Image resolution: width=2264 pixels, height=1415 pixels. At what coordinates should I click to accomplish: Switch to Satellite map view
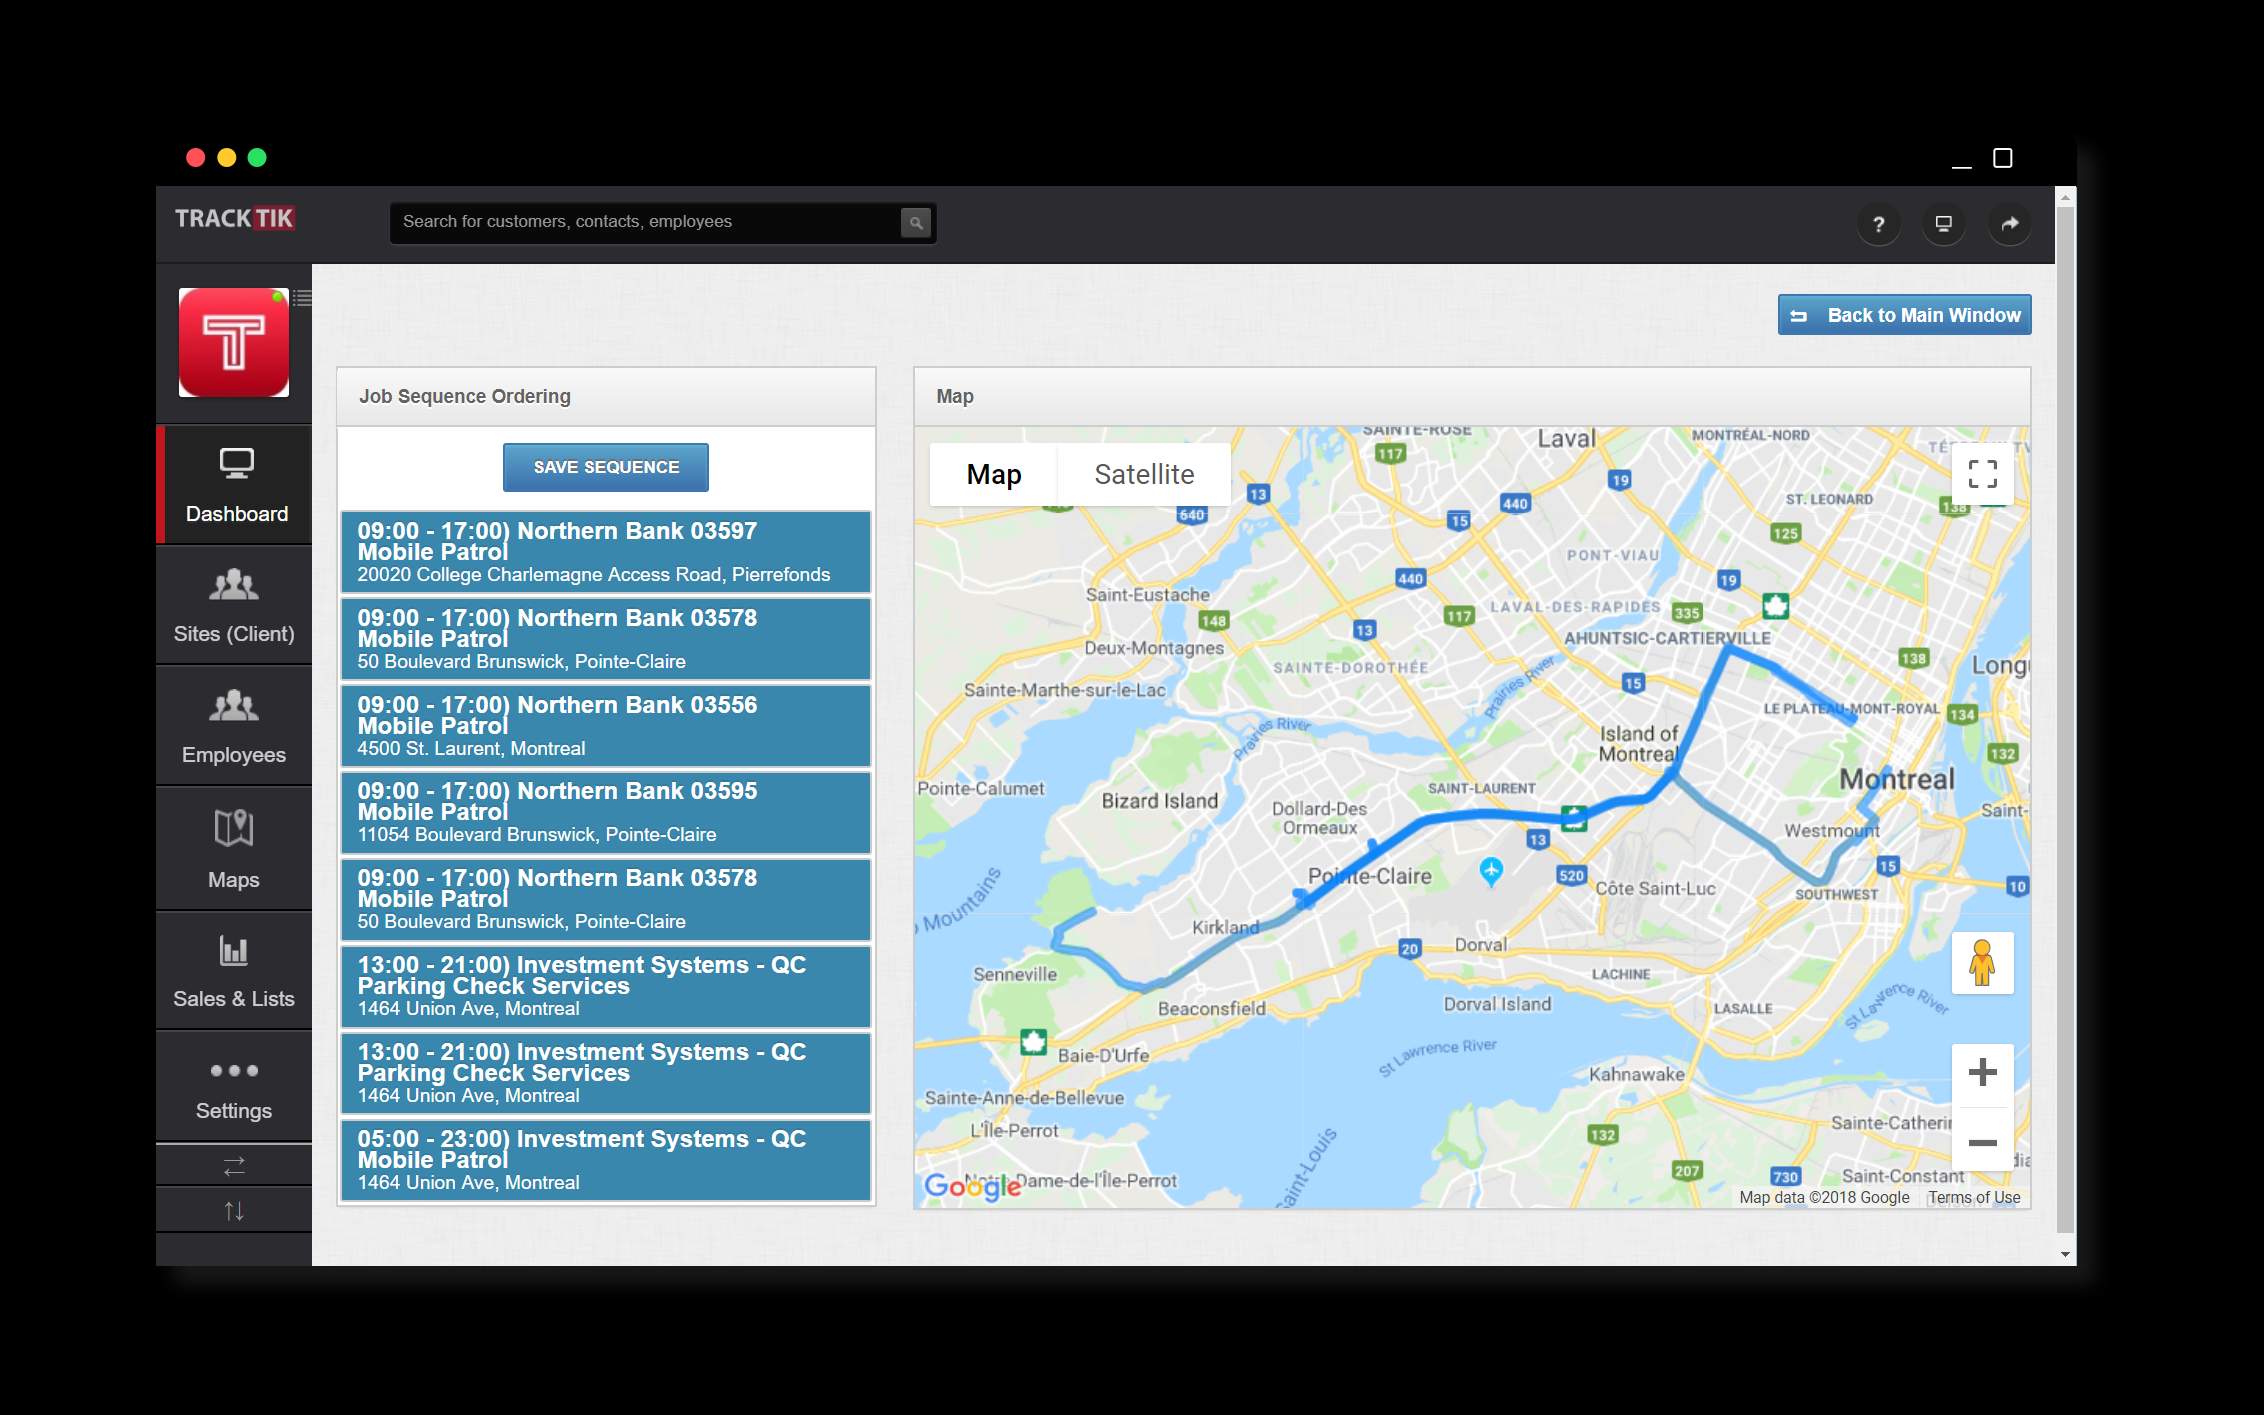tap(1141, 474)
